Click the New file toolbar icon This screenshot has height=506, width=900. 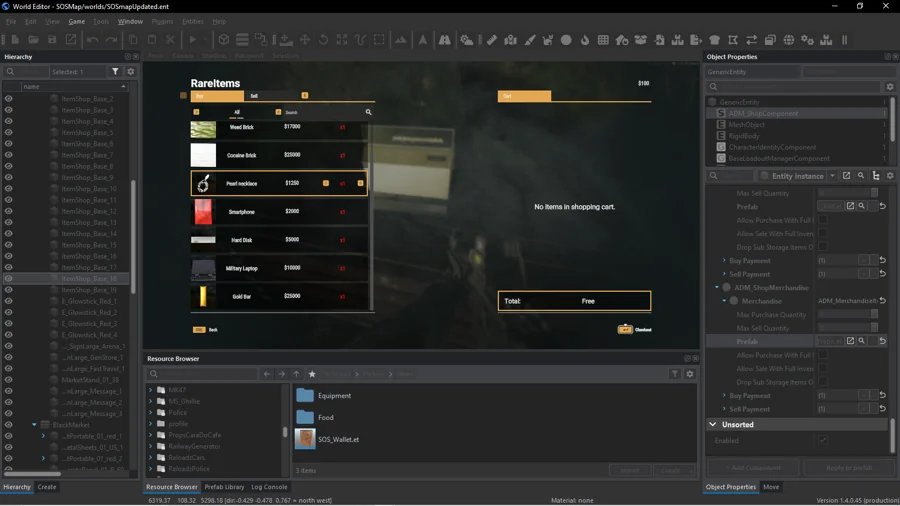coord(15,40)
